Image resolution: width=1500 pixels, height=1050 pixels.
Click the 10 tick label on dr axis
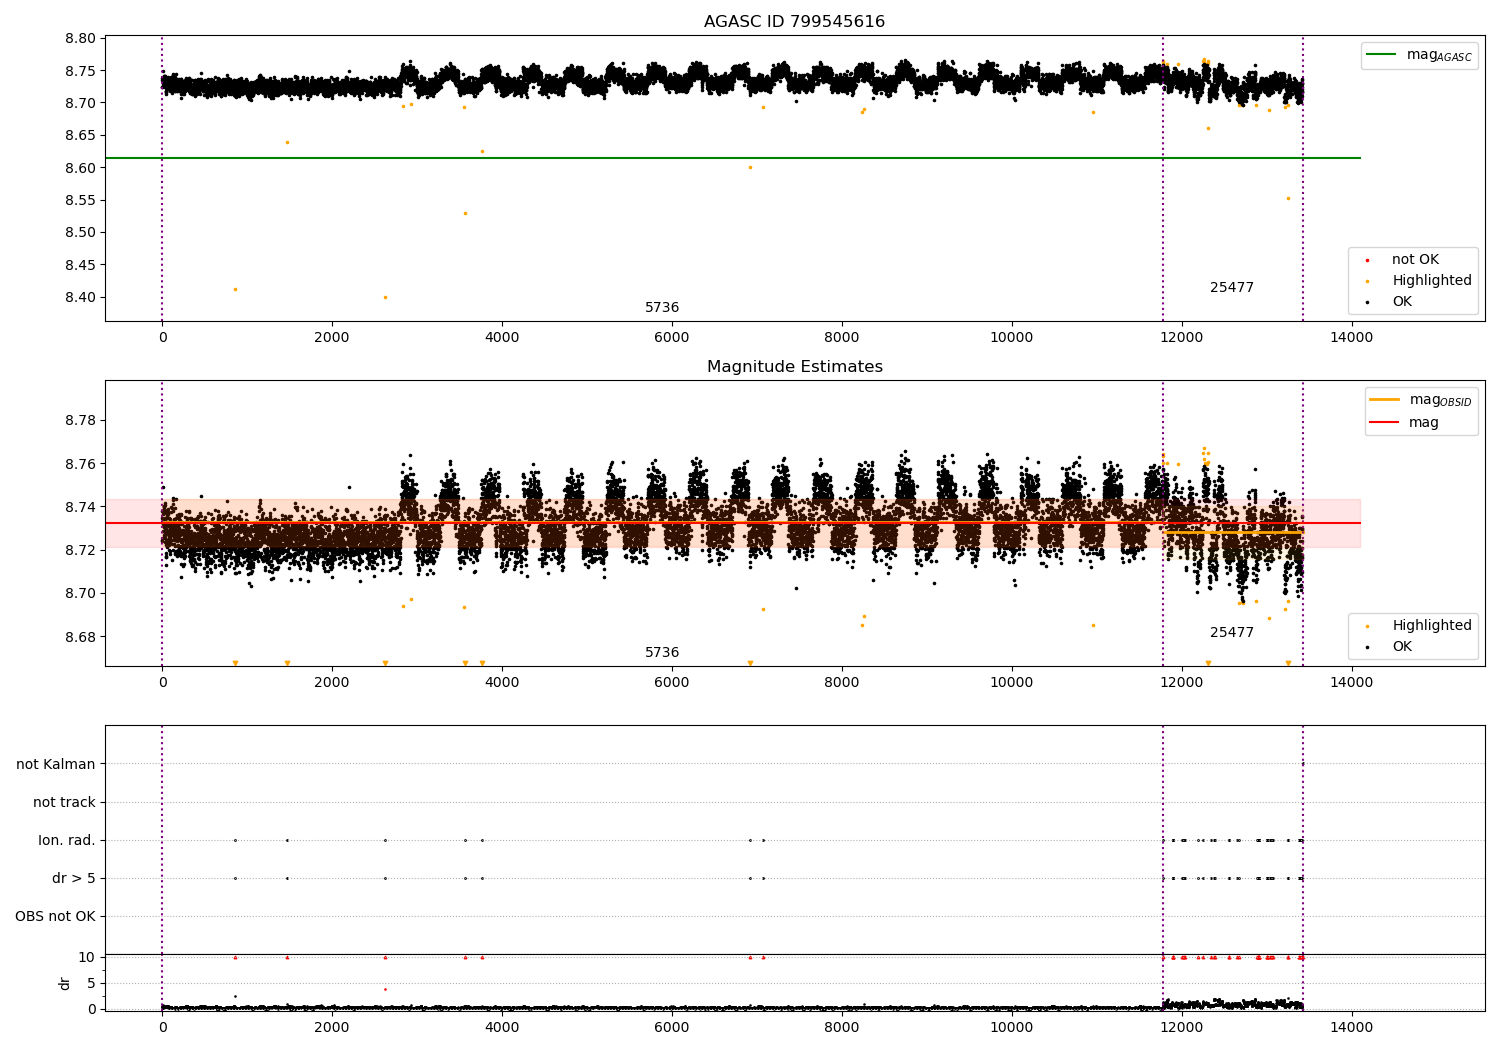pyautogui.click(x=87, y=958)
